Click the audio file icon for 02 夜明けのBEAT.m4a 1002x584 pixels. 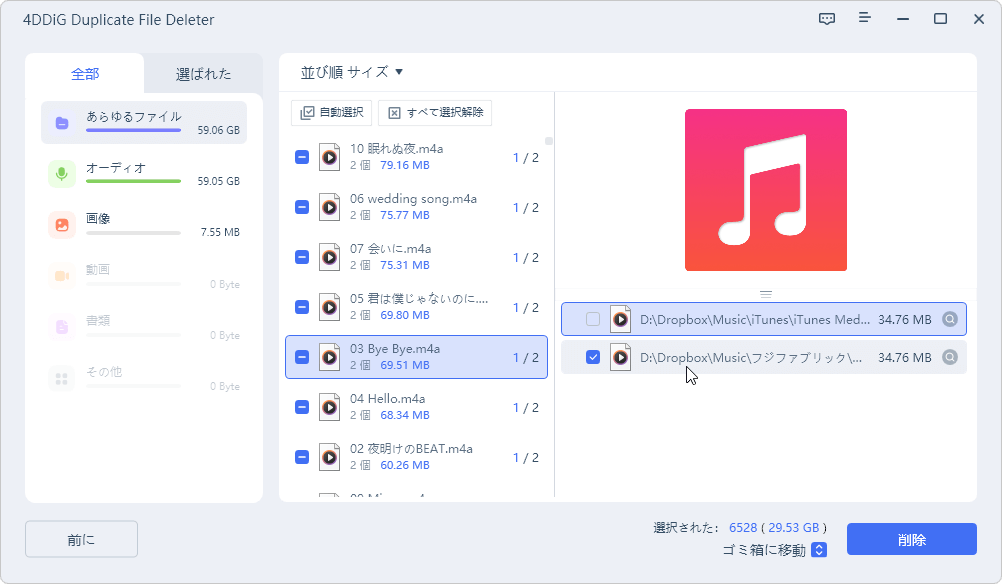coord(330,457)
